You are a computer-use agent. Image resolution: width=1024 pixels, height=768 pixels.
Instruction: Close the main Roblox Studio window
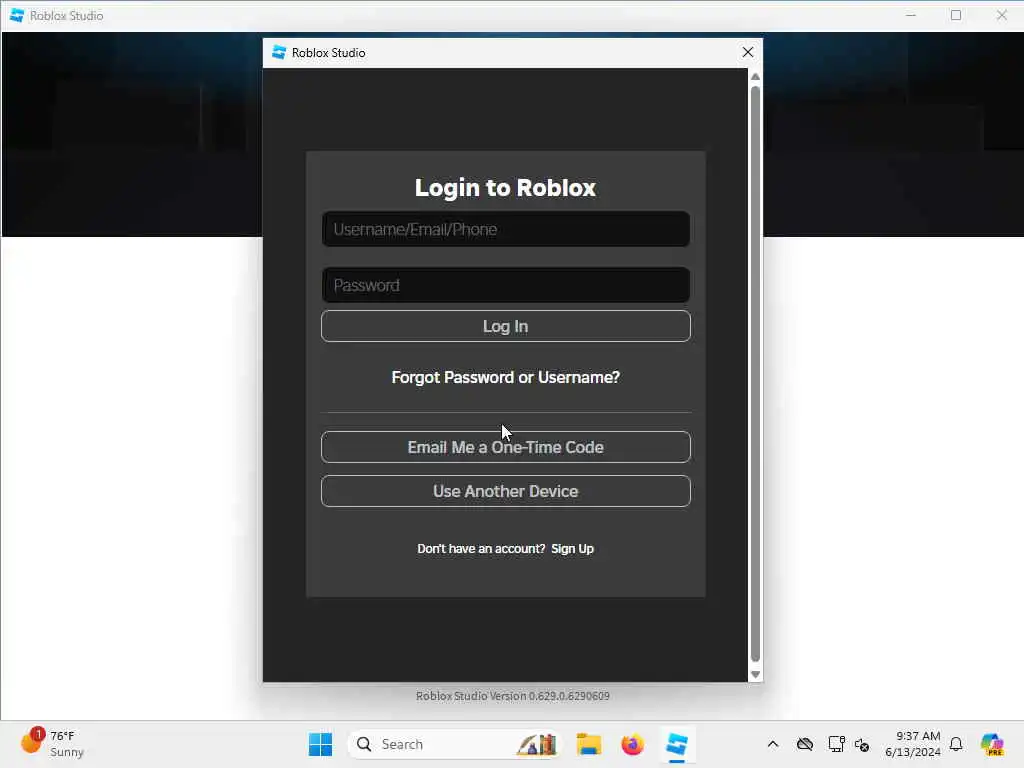pos(1002,15)
